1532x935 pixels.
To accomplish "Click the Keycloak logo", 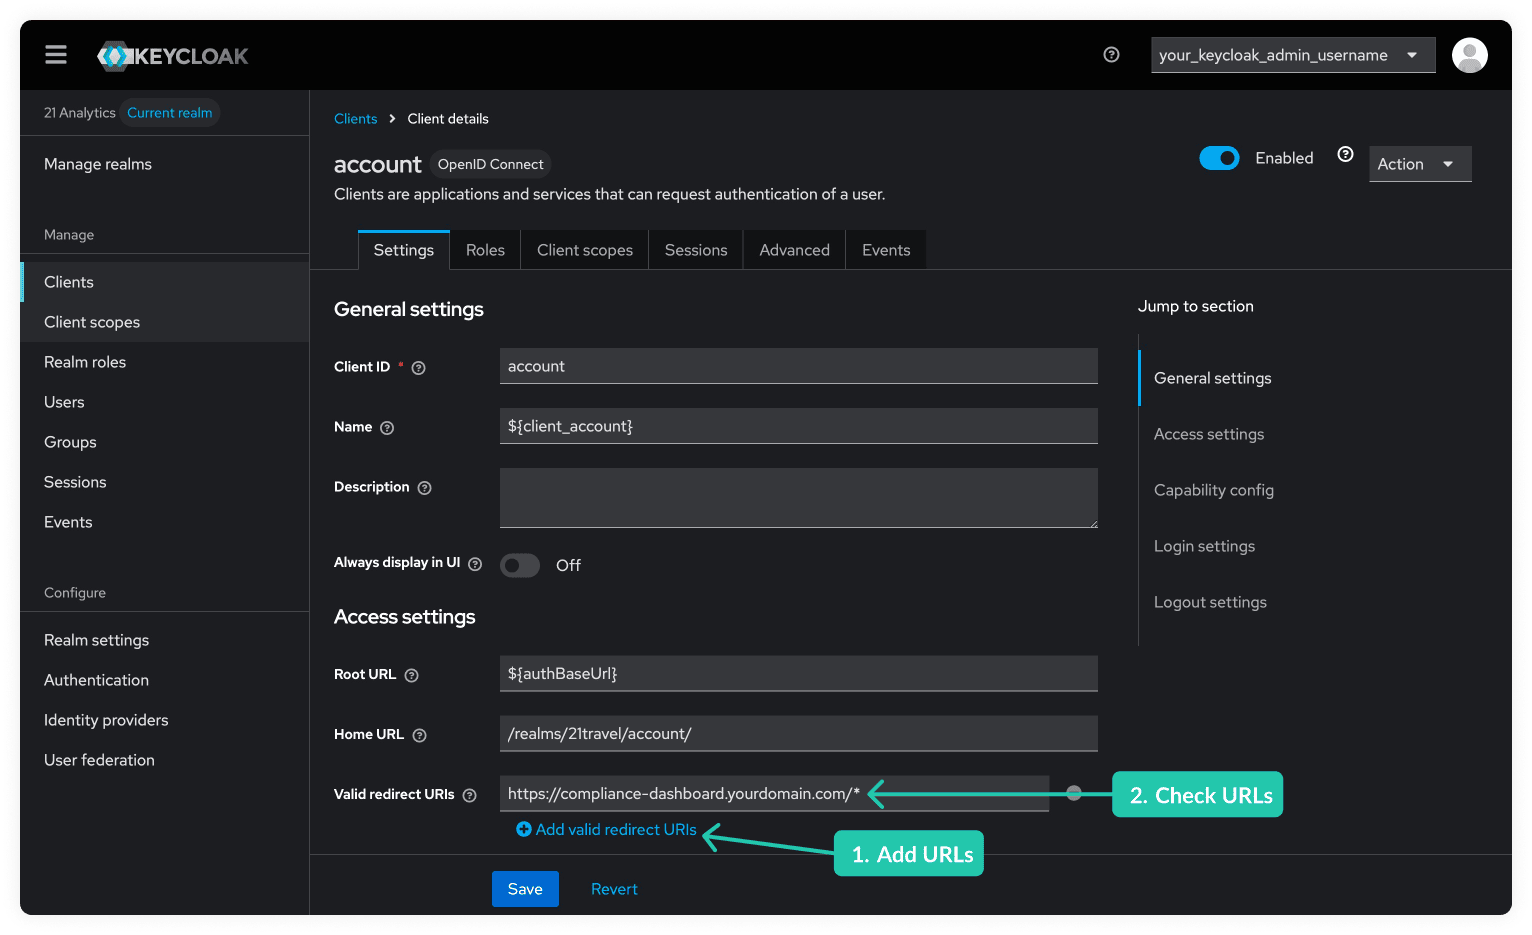I will point(172,55).
